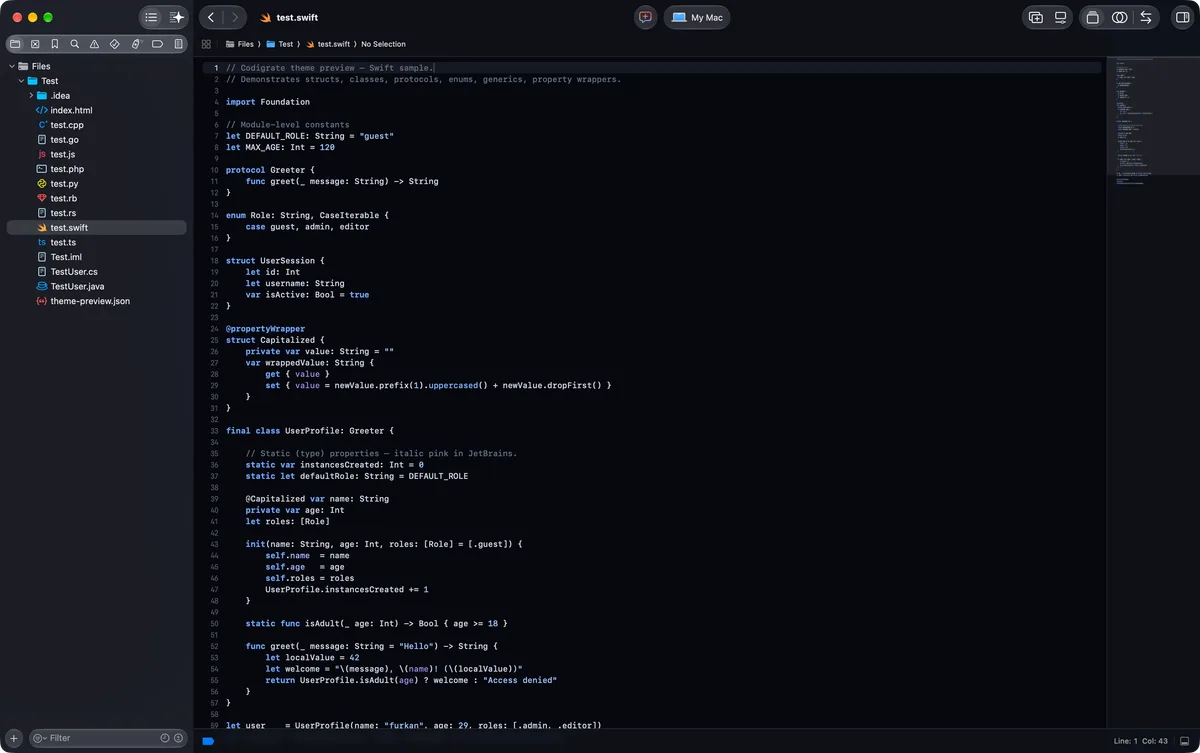Click the add library plus button in toolbar
Screen dimensions: 1200x753
pyautogui.click(x=1036, y=17)
